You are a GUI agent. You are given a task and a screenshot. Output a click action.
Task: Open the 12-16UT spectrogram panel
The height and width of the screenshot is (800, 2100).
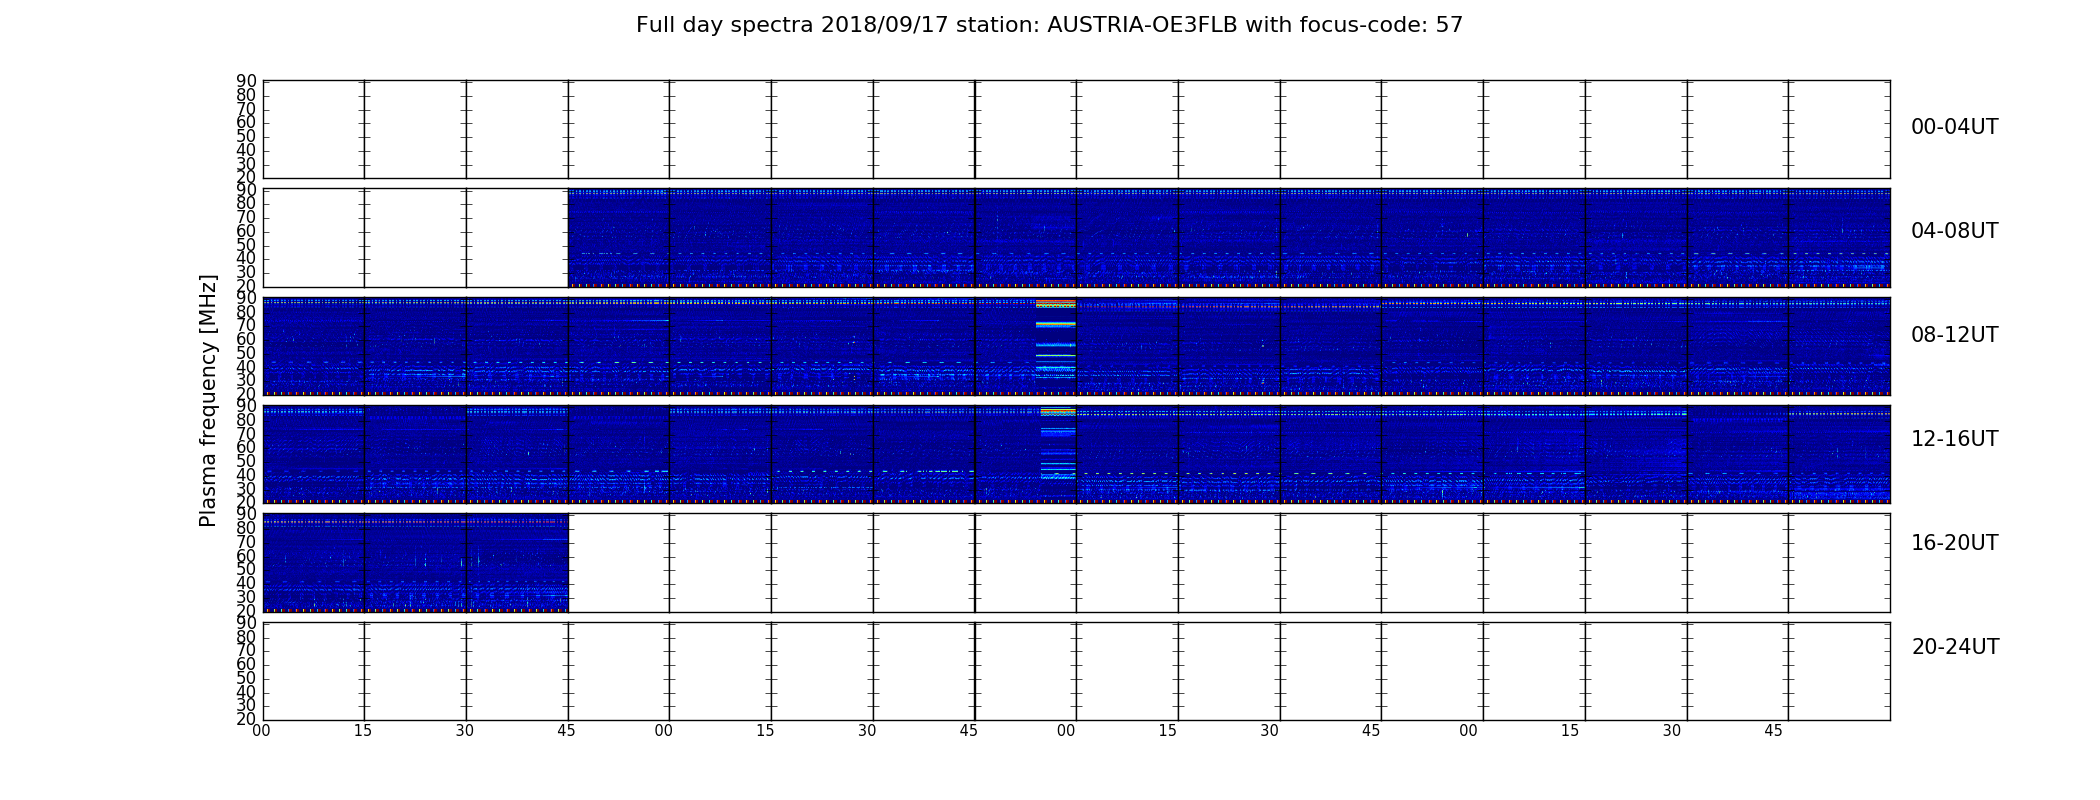[1076, 454]
